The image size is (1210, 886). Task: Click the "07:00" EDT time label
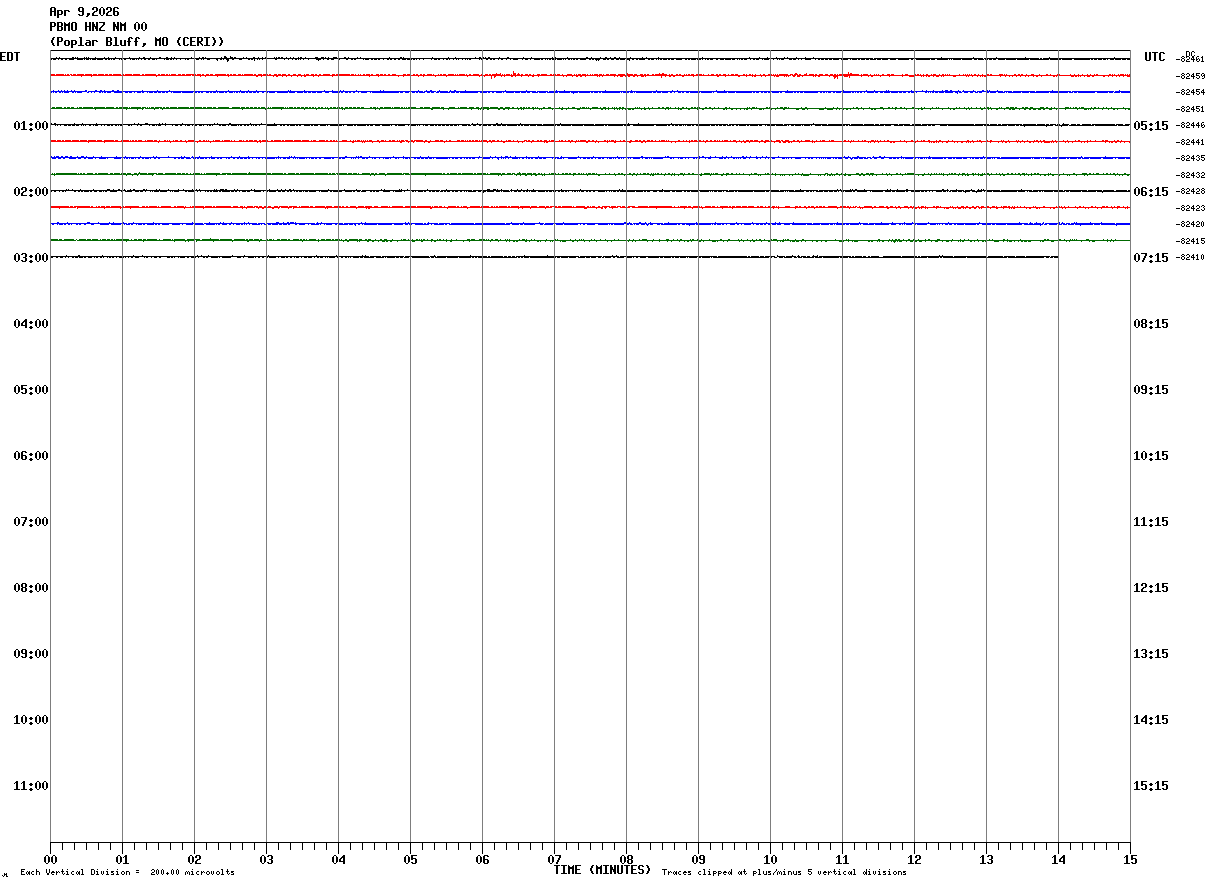(31, 522)
